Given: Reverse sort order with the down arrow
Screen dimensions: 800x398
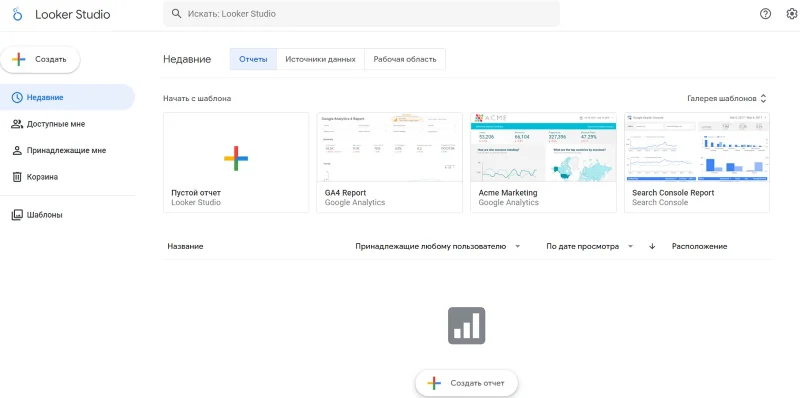Looking at the screenshot, I should (x=652, y=246).
